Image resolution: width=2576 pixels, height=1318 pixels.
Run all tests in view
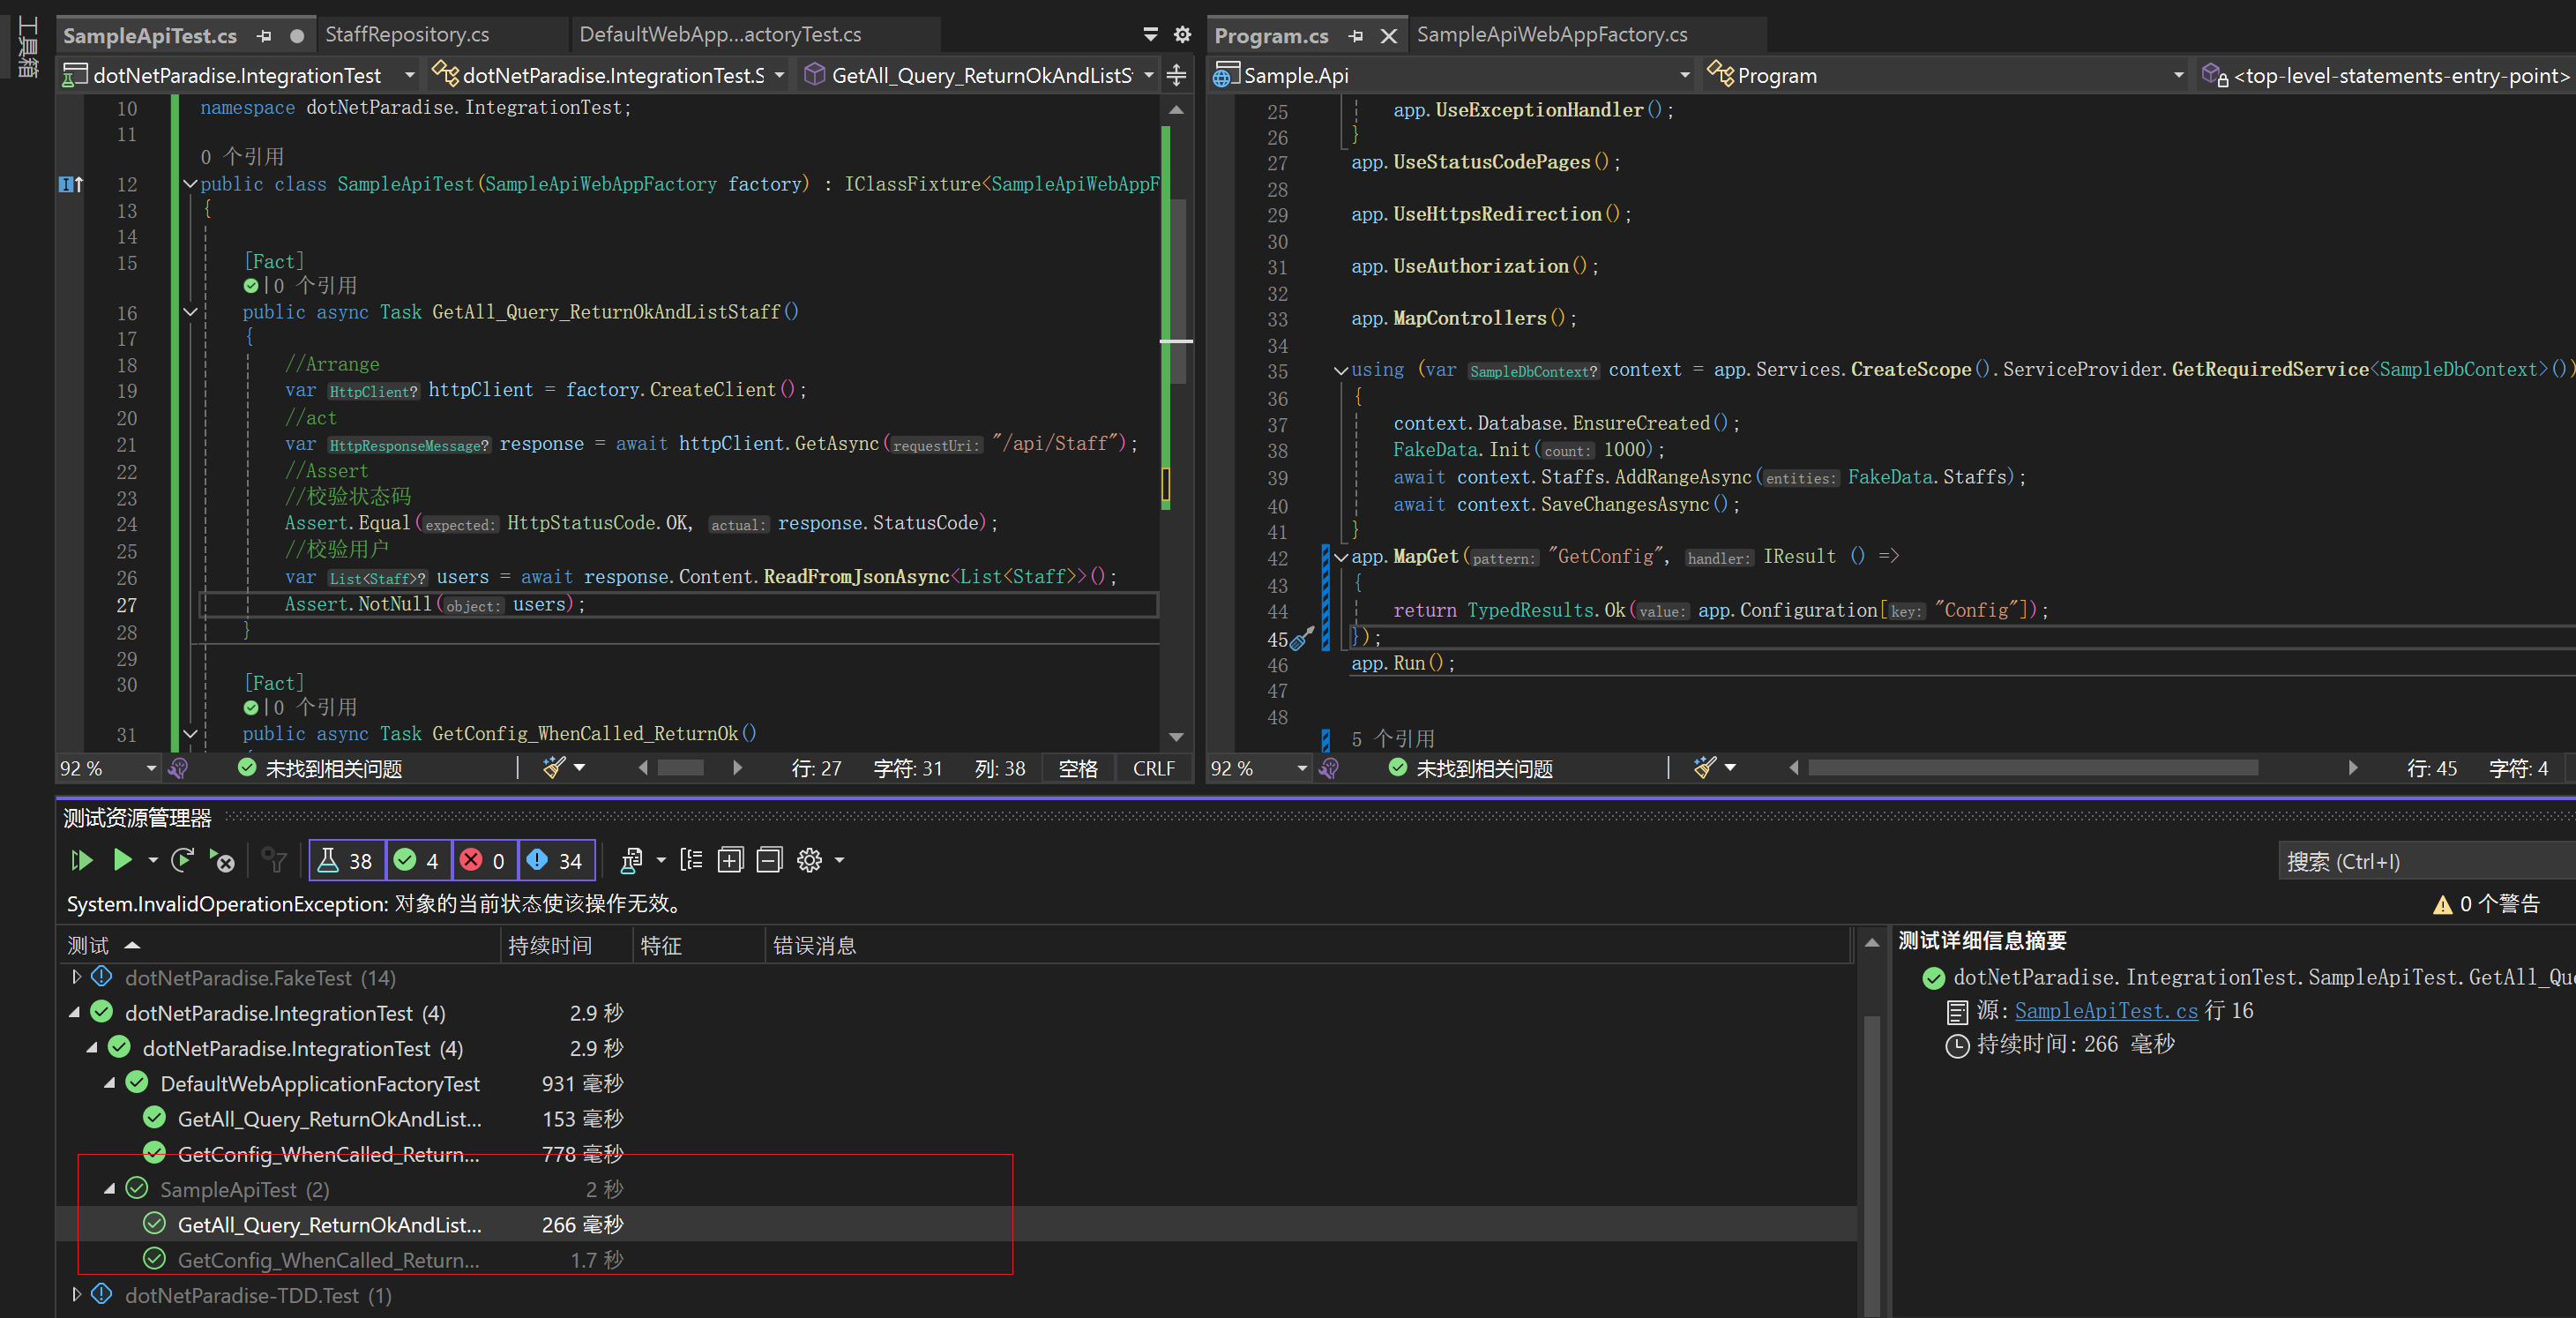(82, 860)
